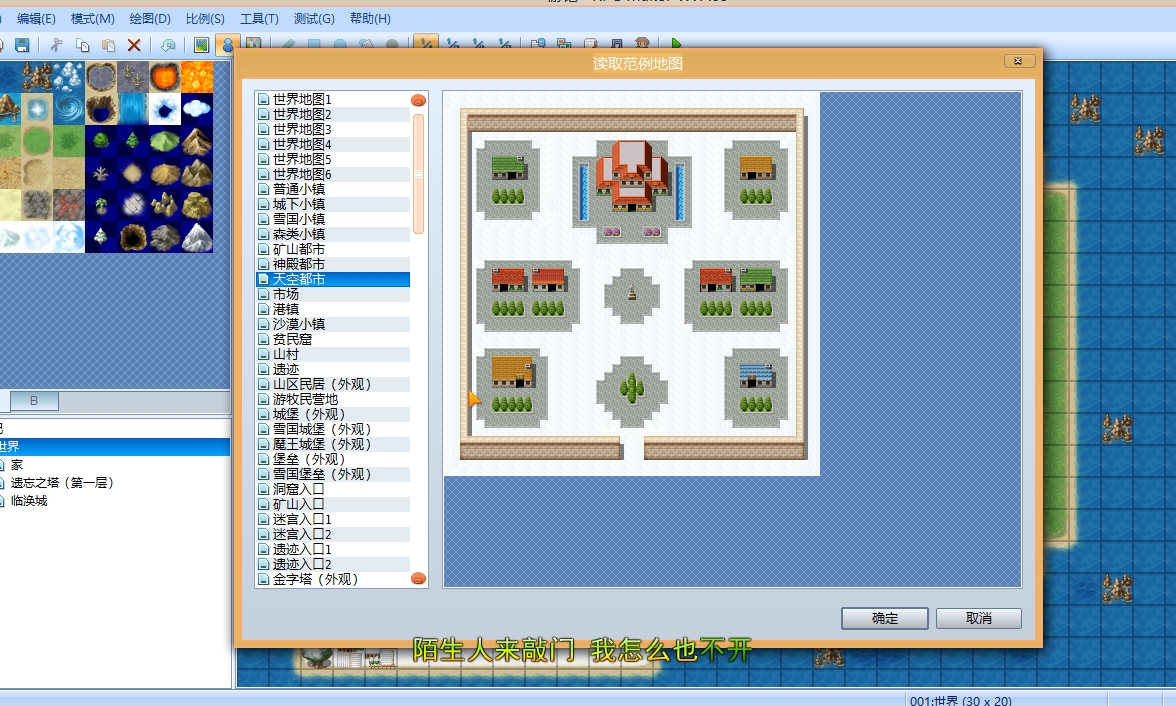
Task: Click the sample list scroll-up arrow
Action: (x=418, y=100)
